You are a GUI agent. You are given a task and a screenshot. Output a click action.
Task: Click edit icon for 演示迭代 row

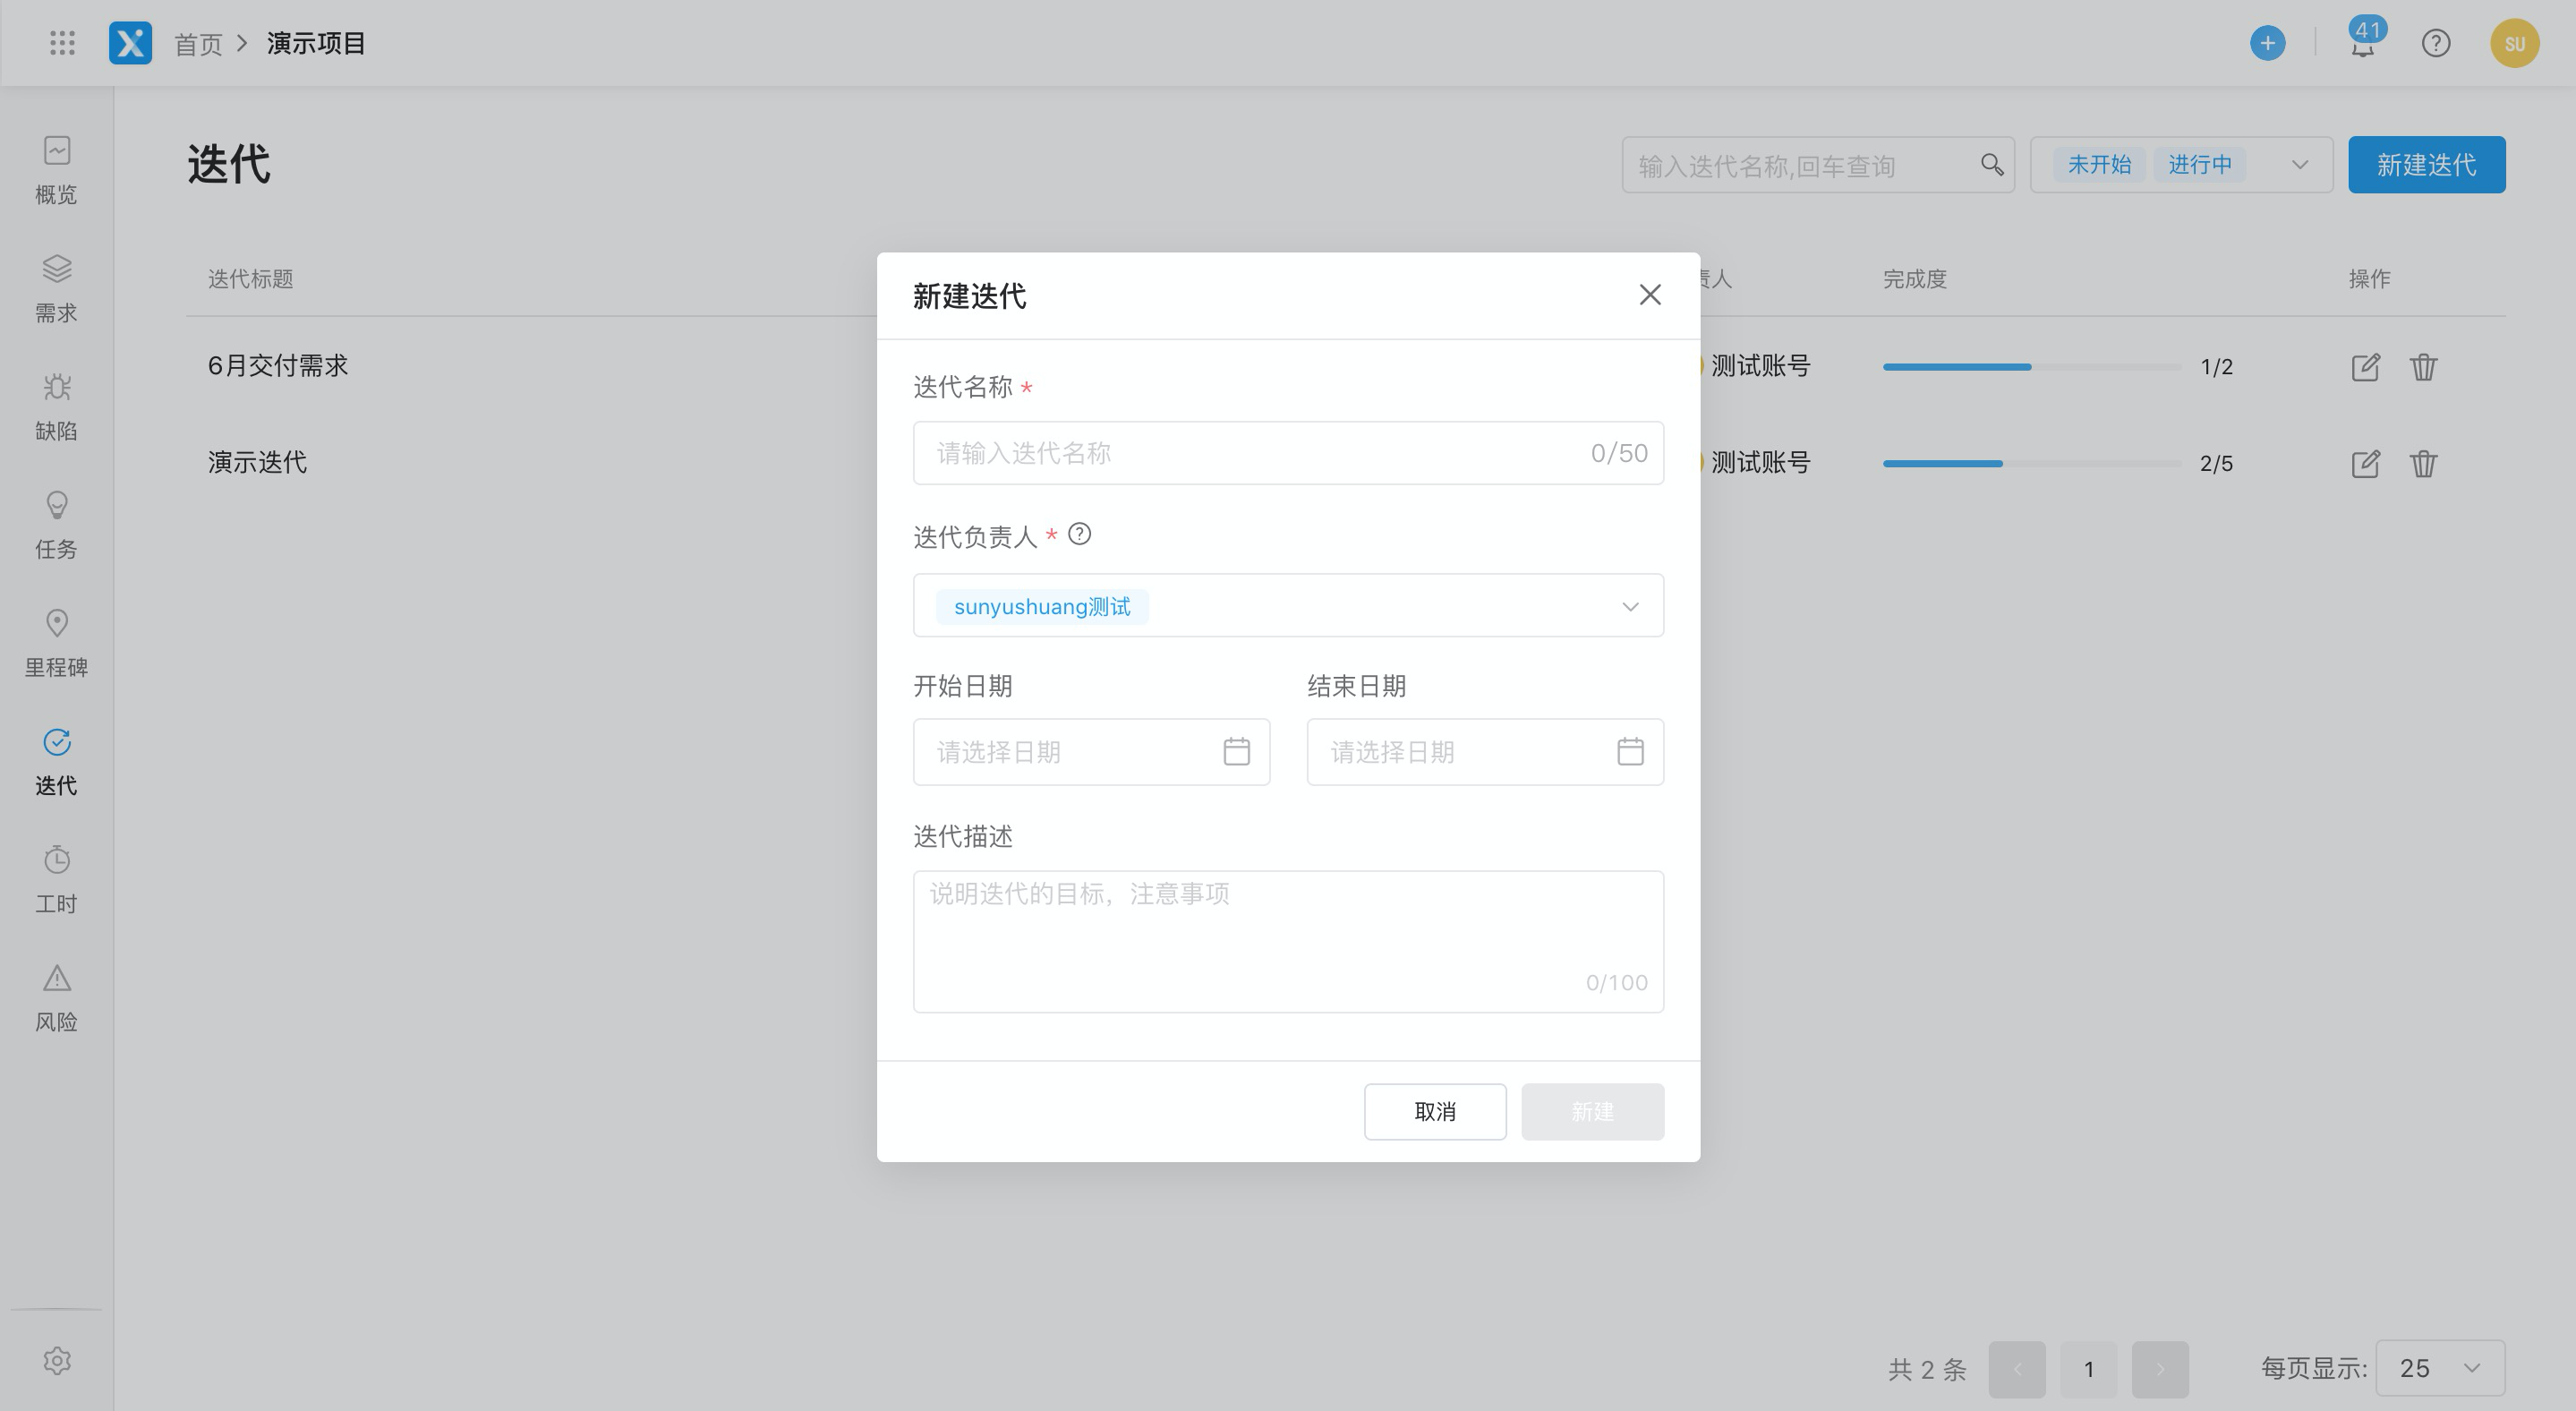click(2365, 464)
